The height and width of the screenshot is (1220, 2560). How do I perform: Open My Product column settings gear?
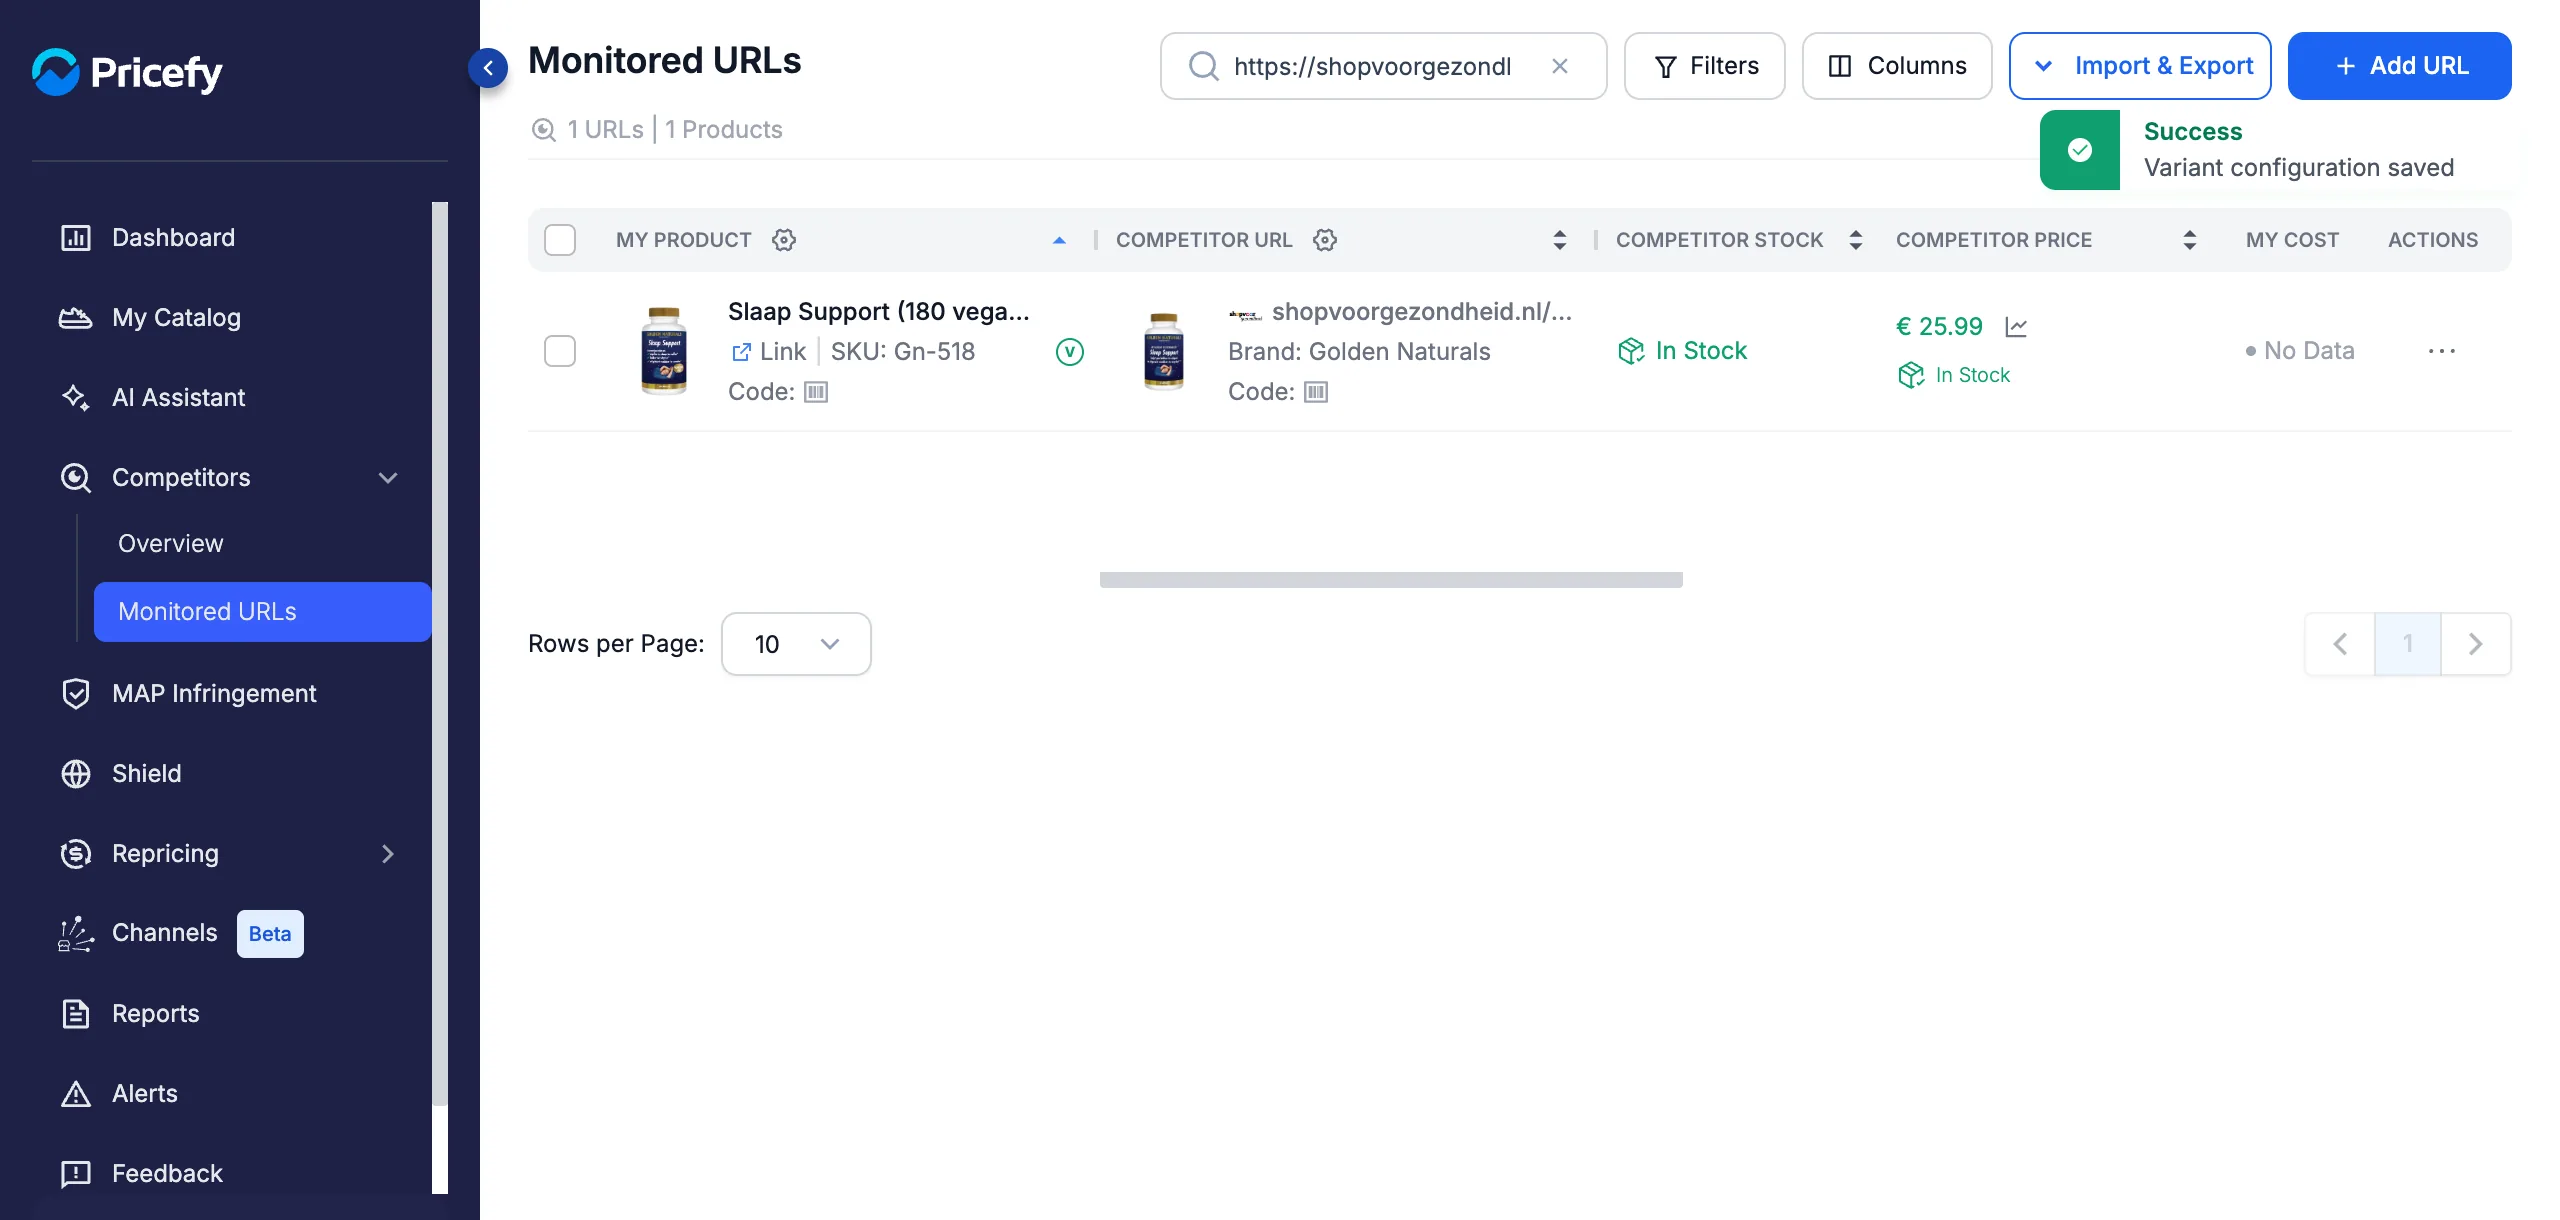click(784, 240)
